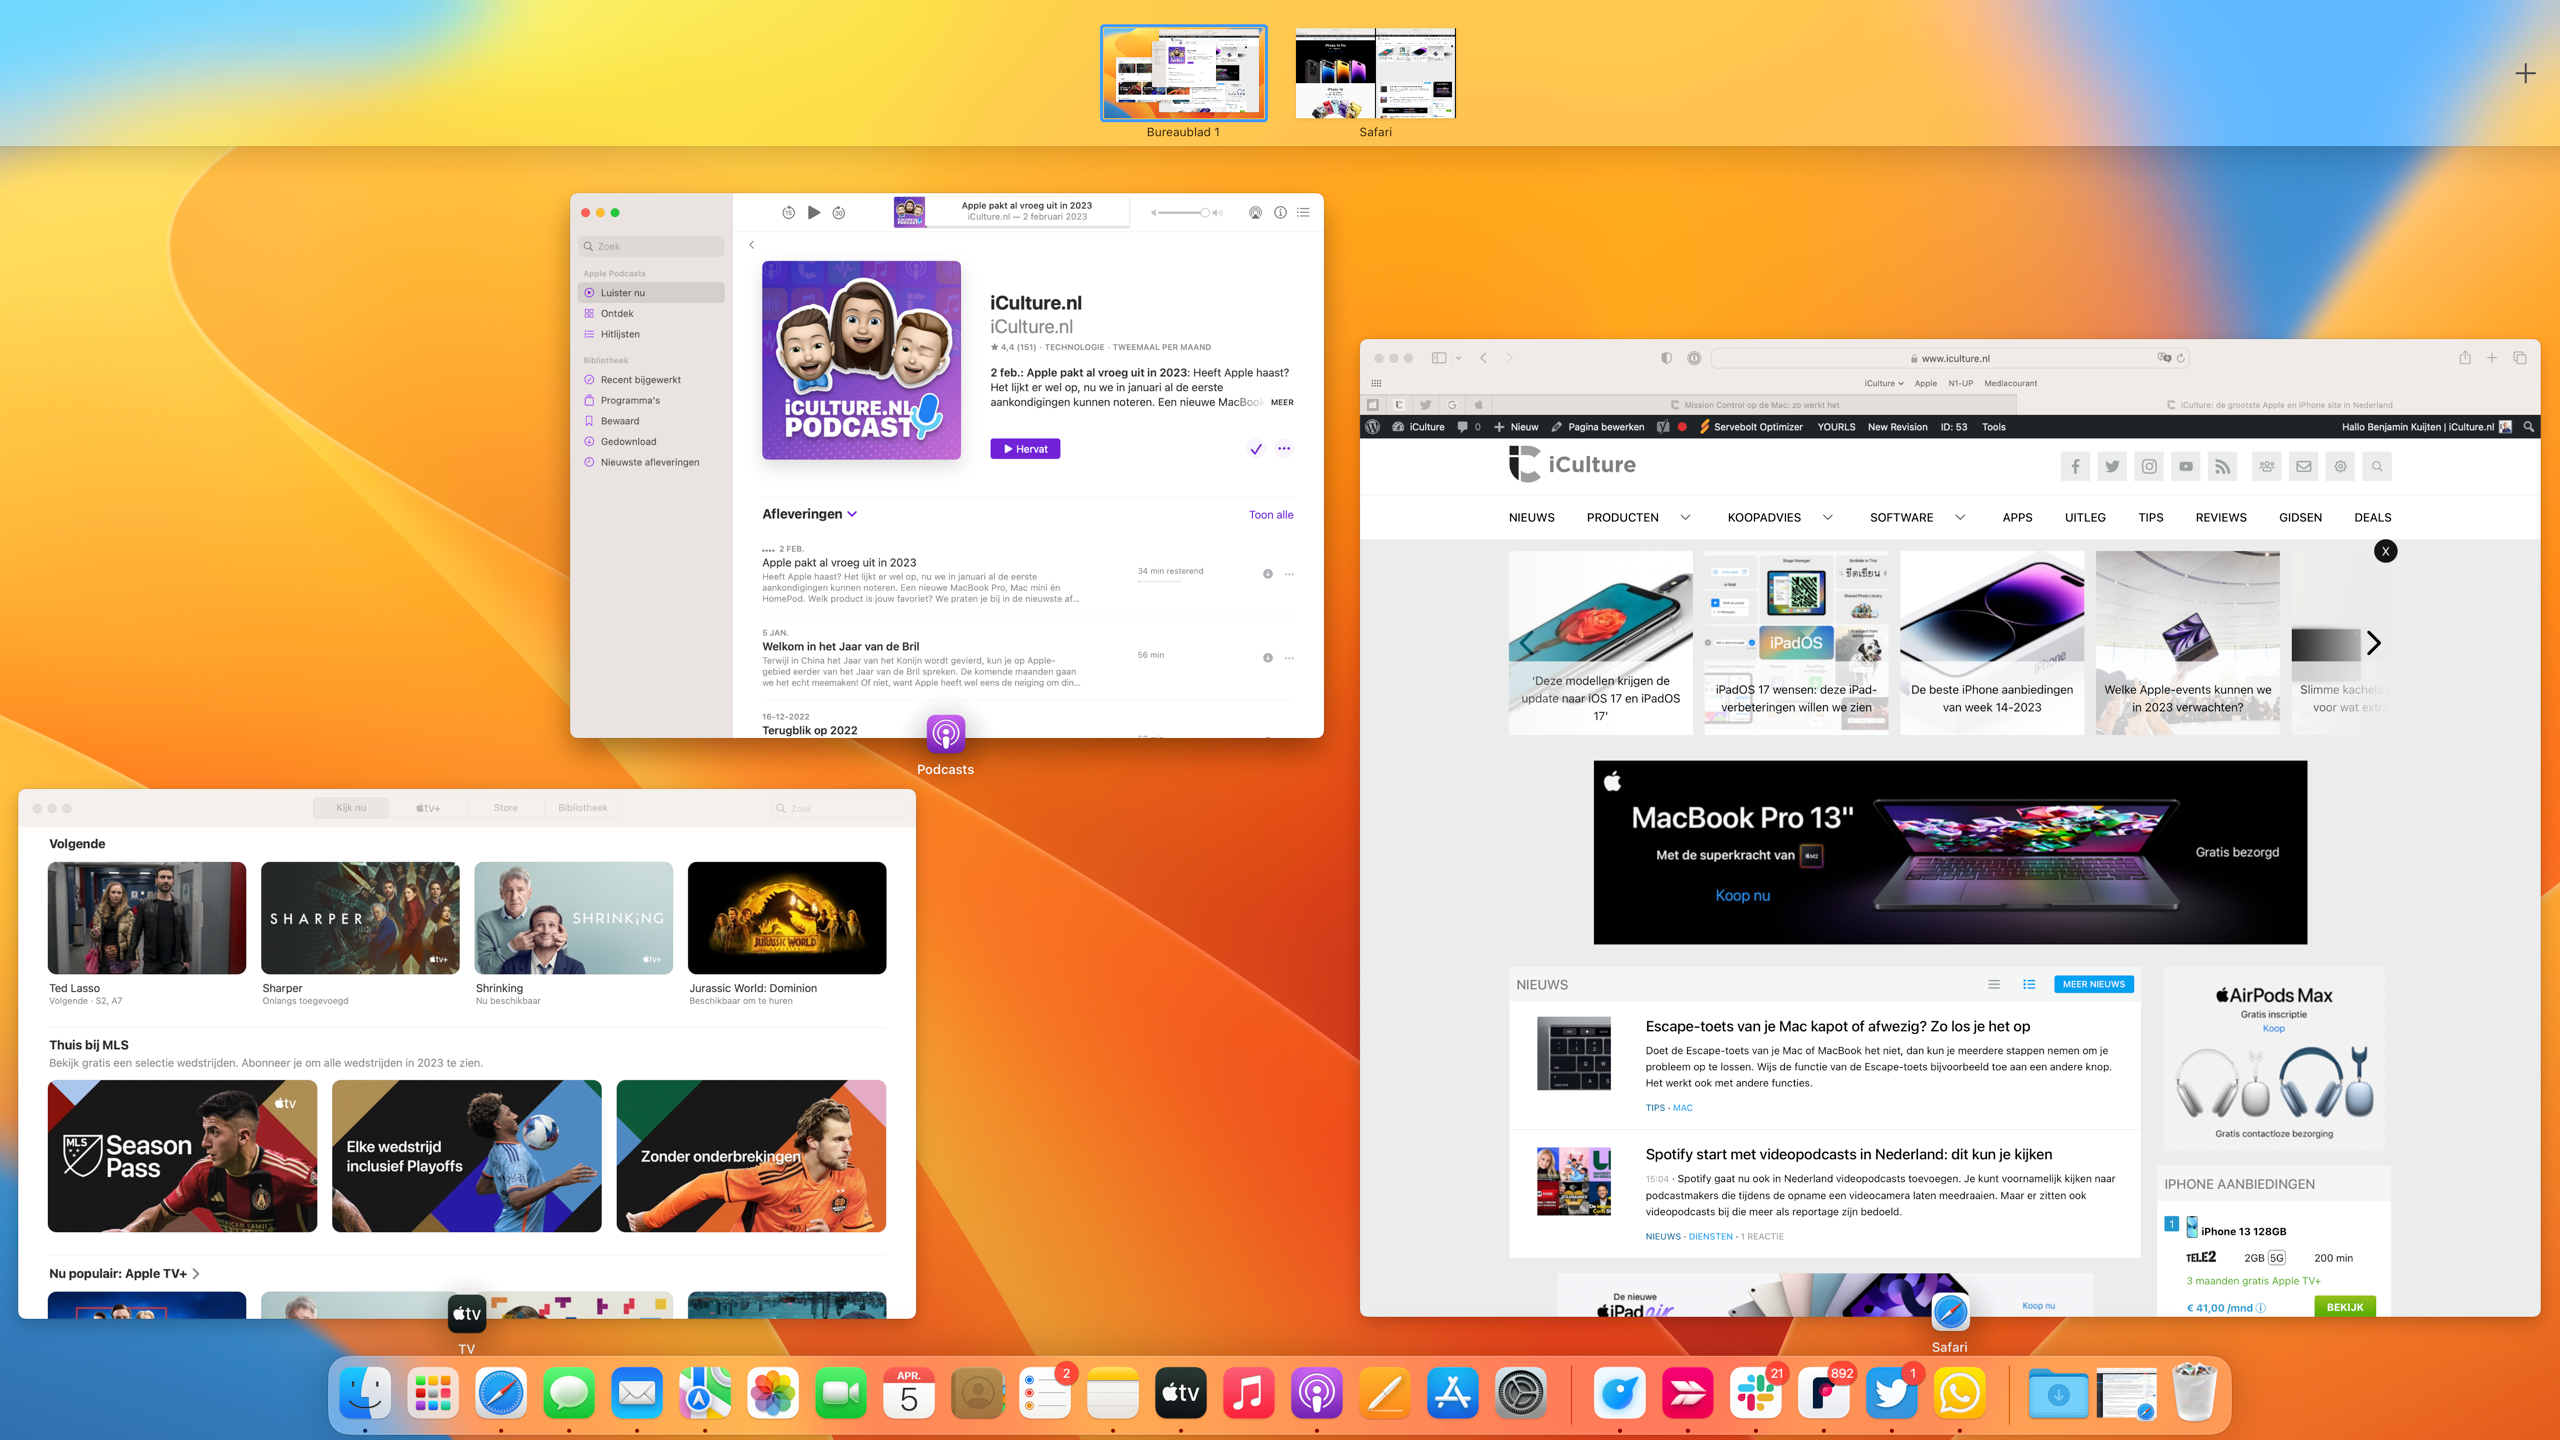Open the more options menu beside Hervat
The image size is (2560, 1440).
[x=1284, y=449]
